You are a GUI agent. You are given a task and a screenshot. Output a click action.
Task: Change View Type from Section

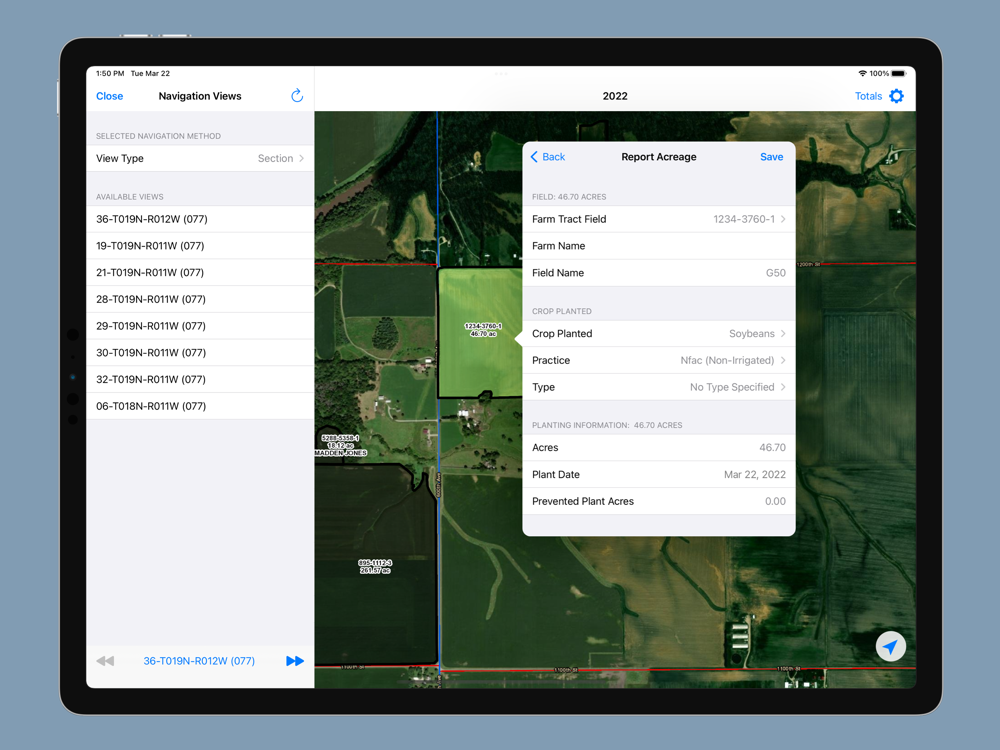tap(200, 158)
